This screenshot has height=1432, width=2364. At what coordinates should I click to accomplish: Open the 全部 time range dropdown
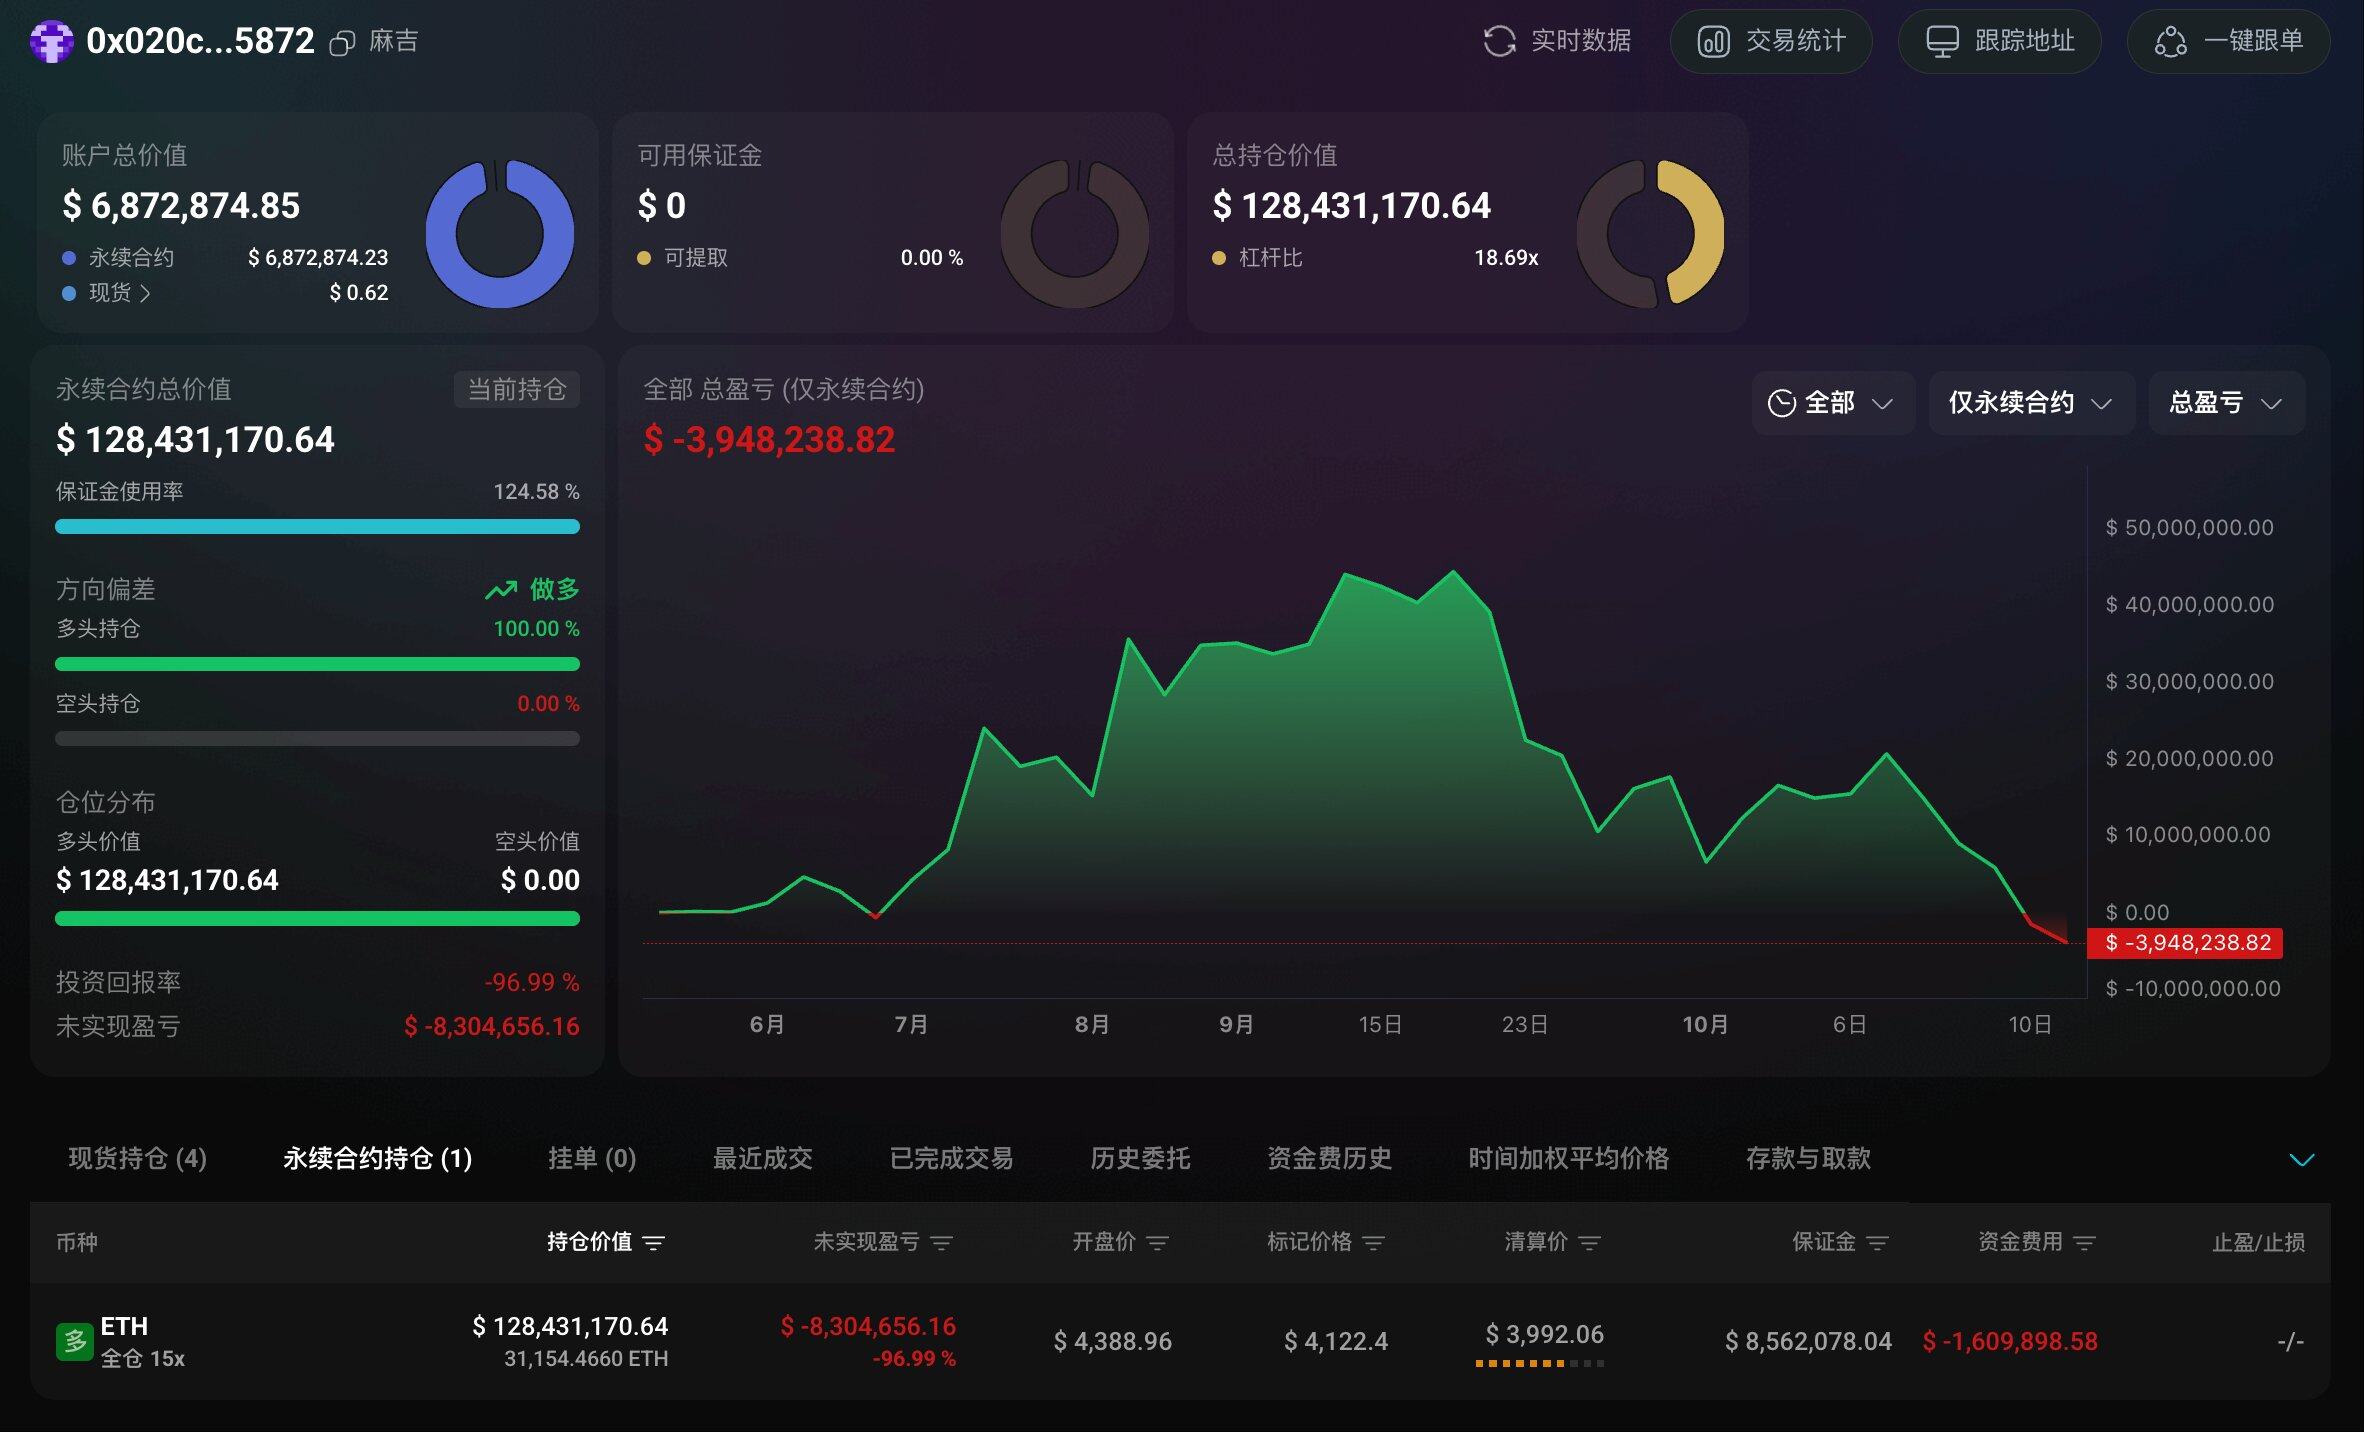(1832, 403)
